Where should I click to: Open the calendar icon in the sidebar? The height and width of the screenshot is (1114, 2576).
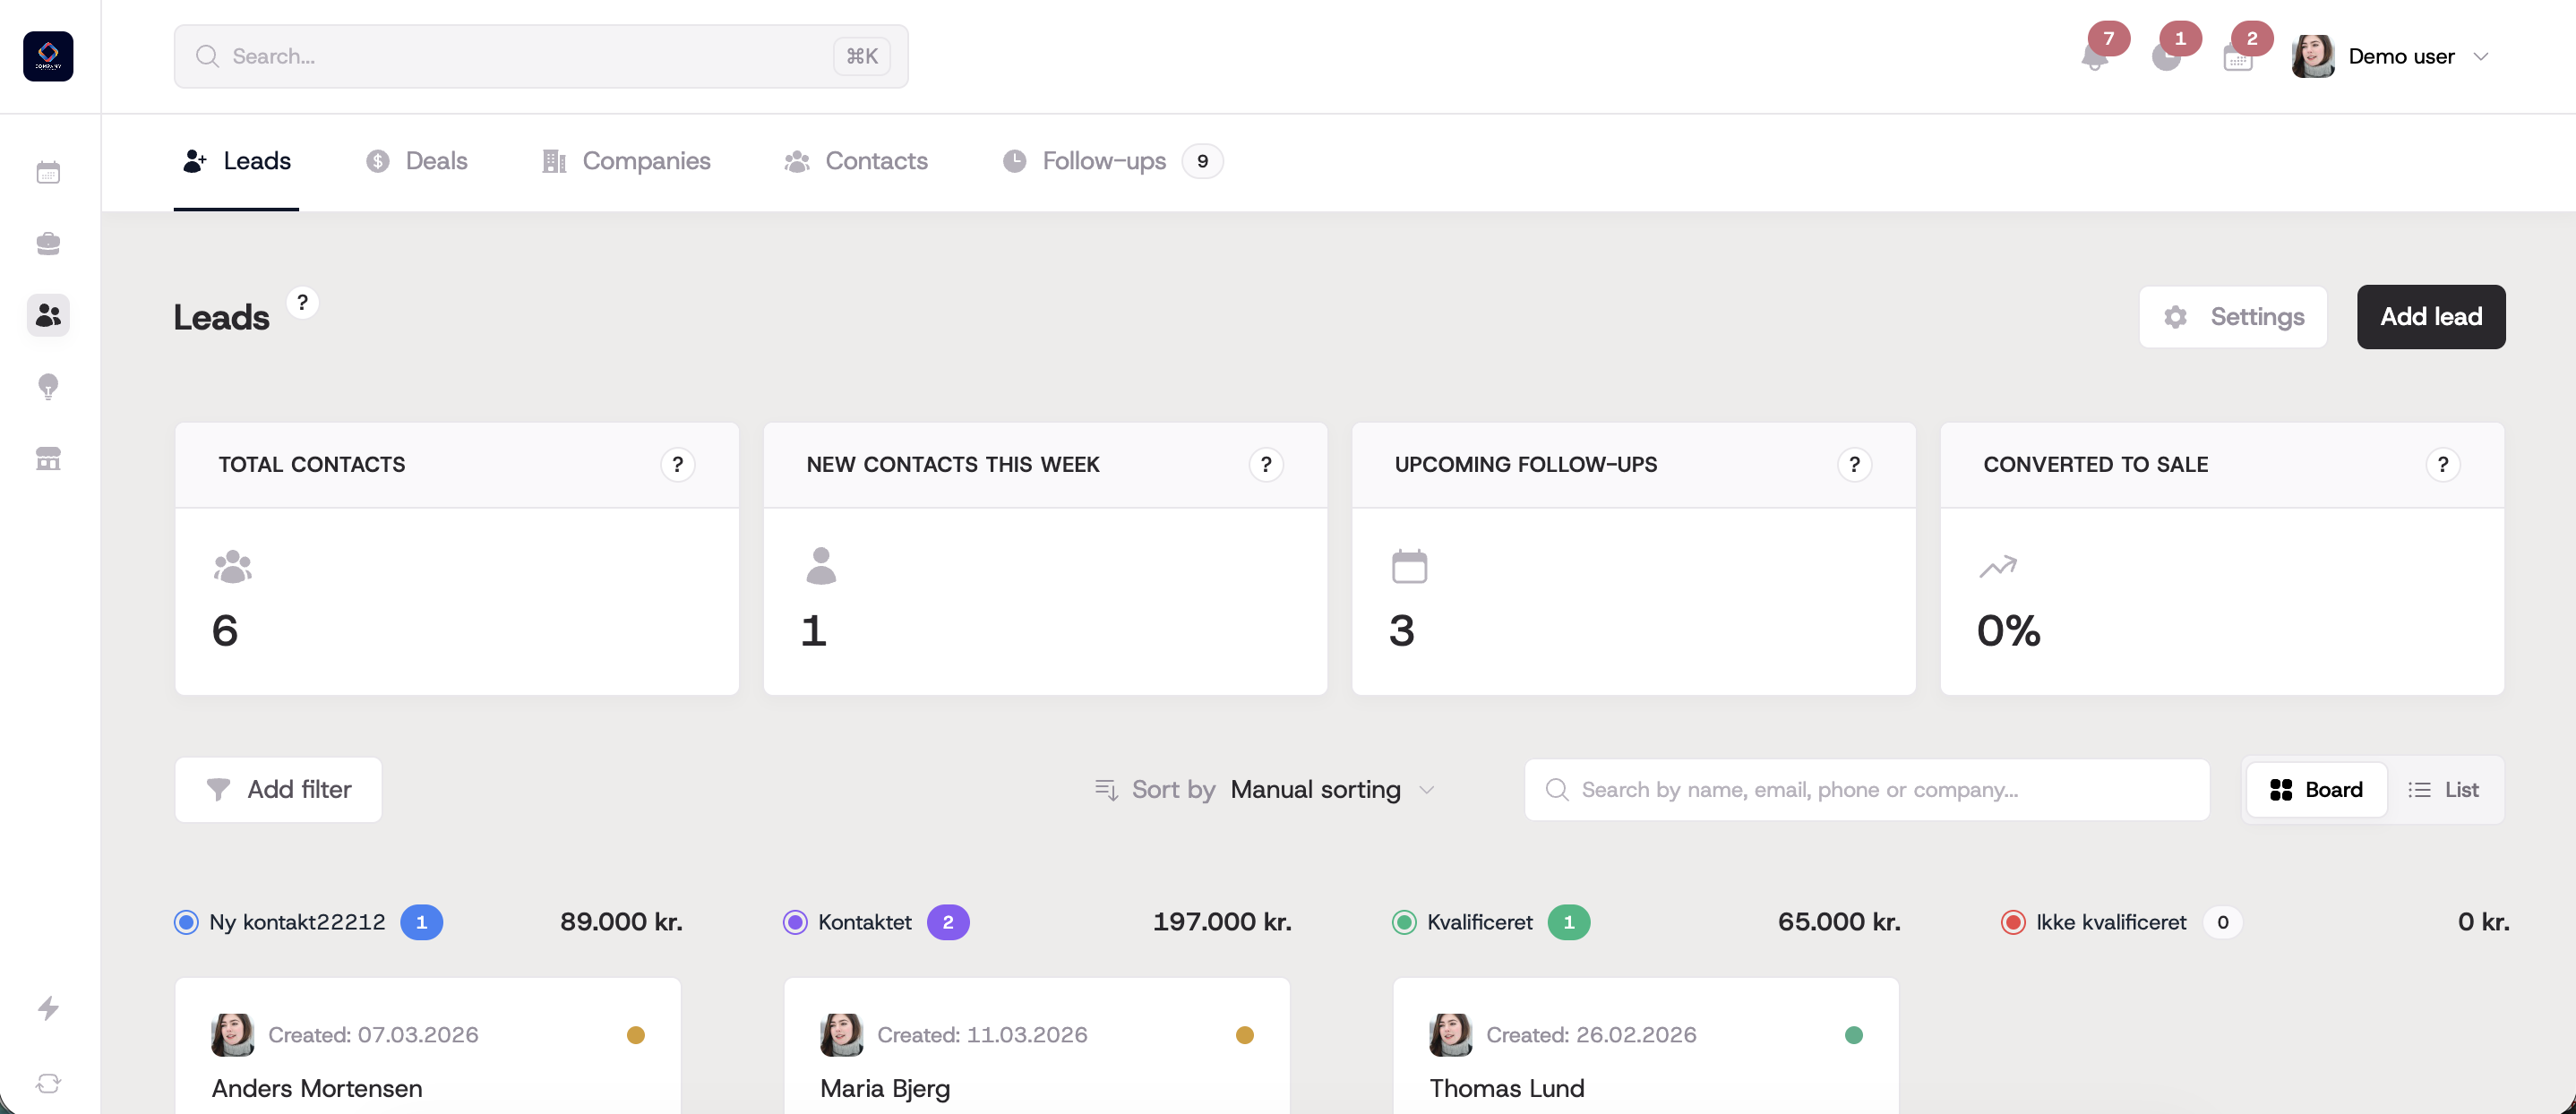[48, 171]
